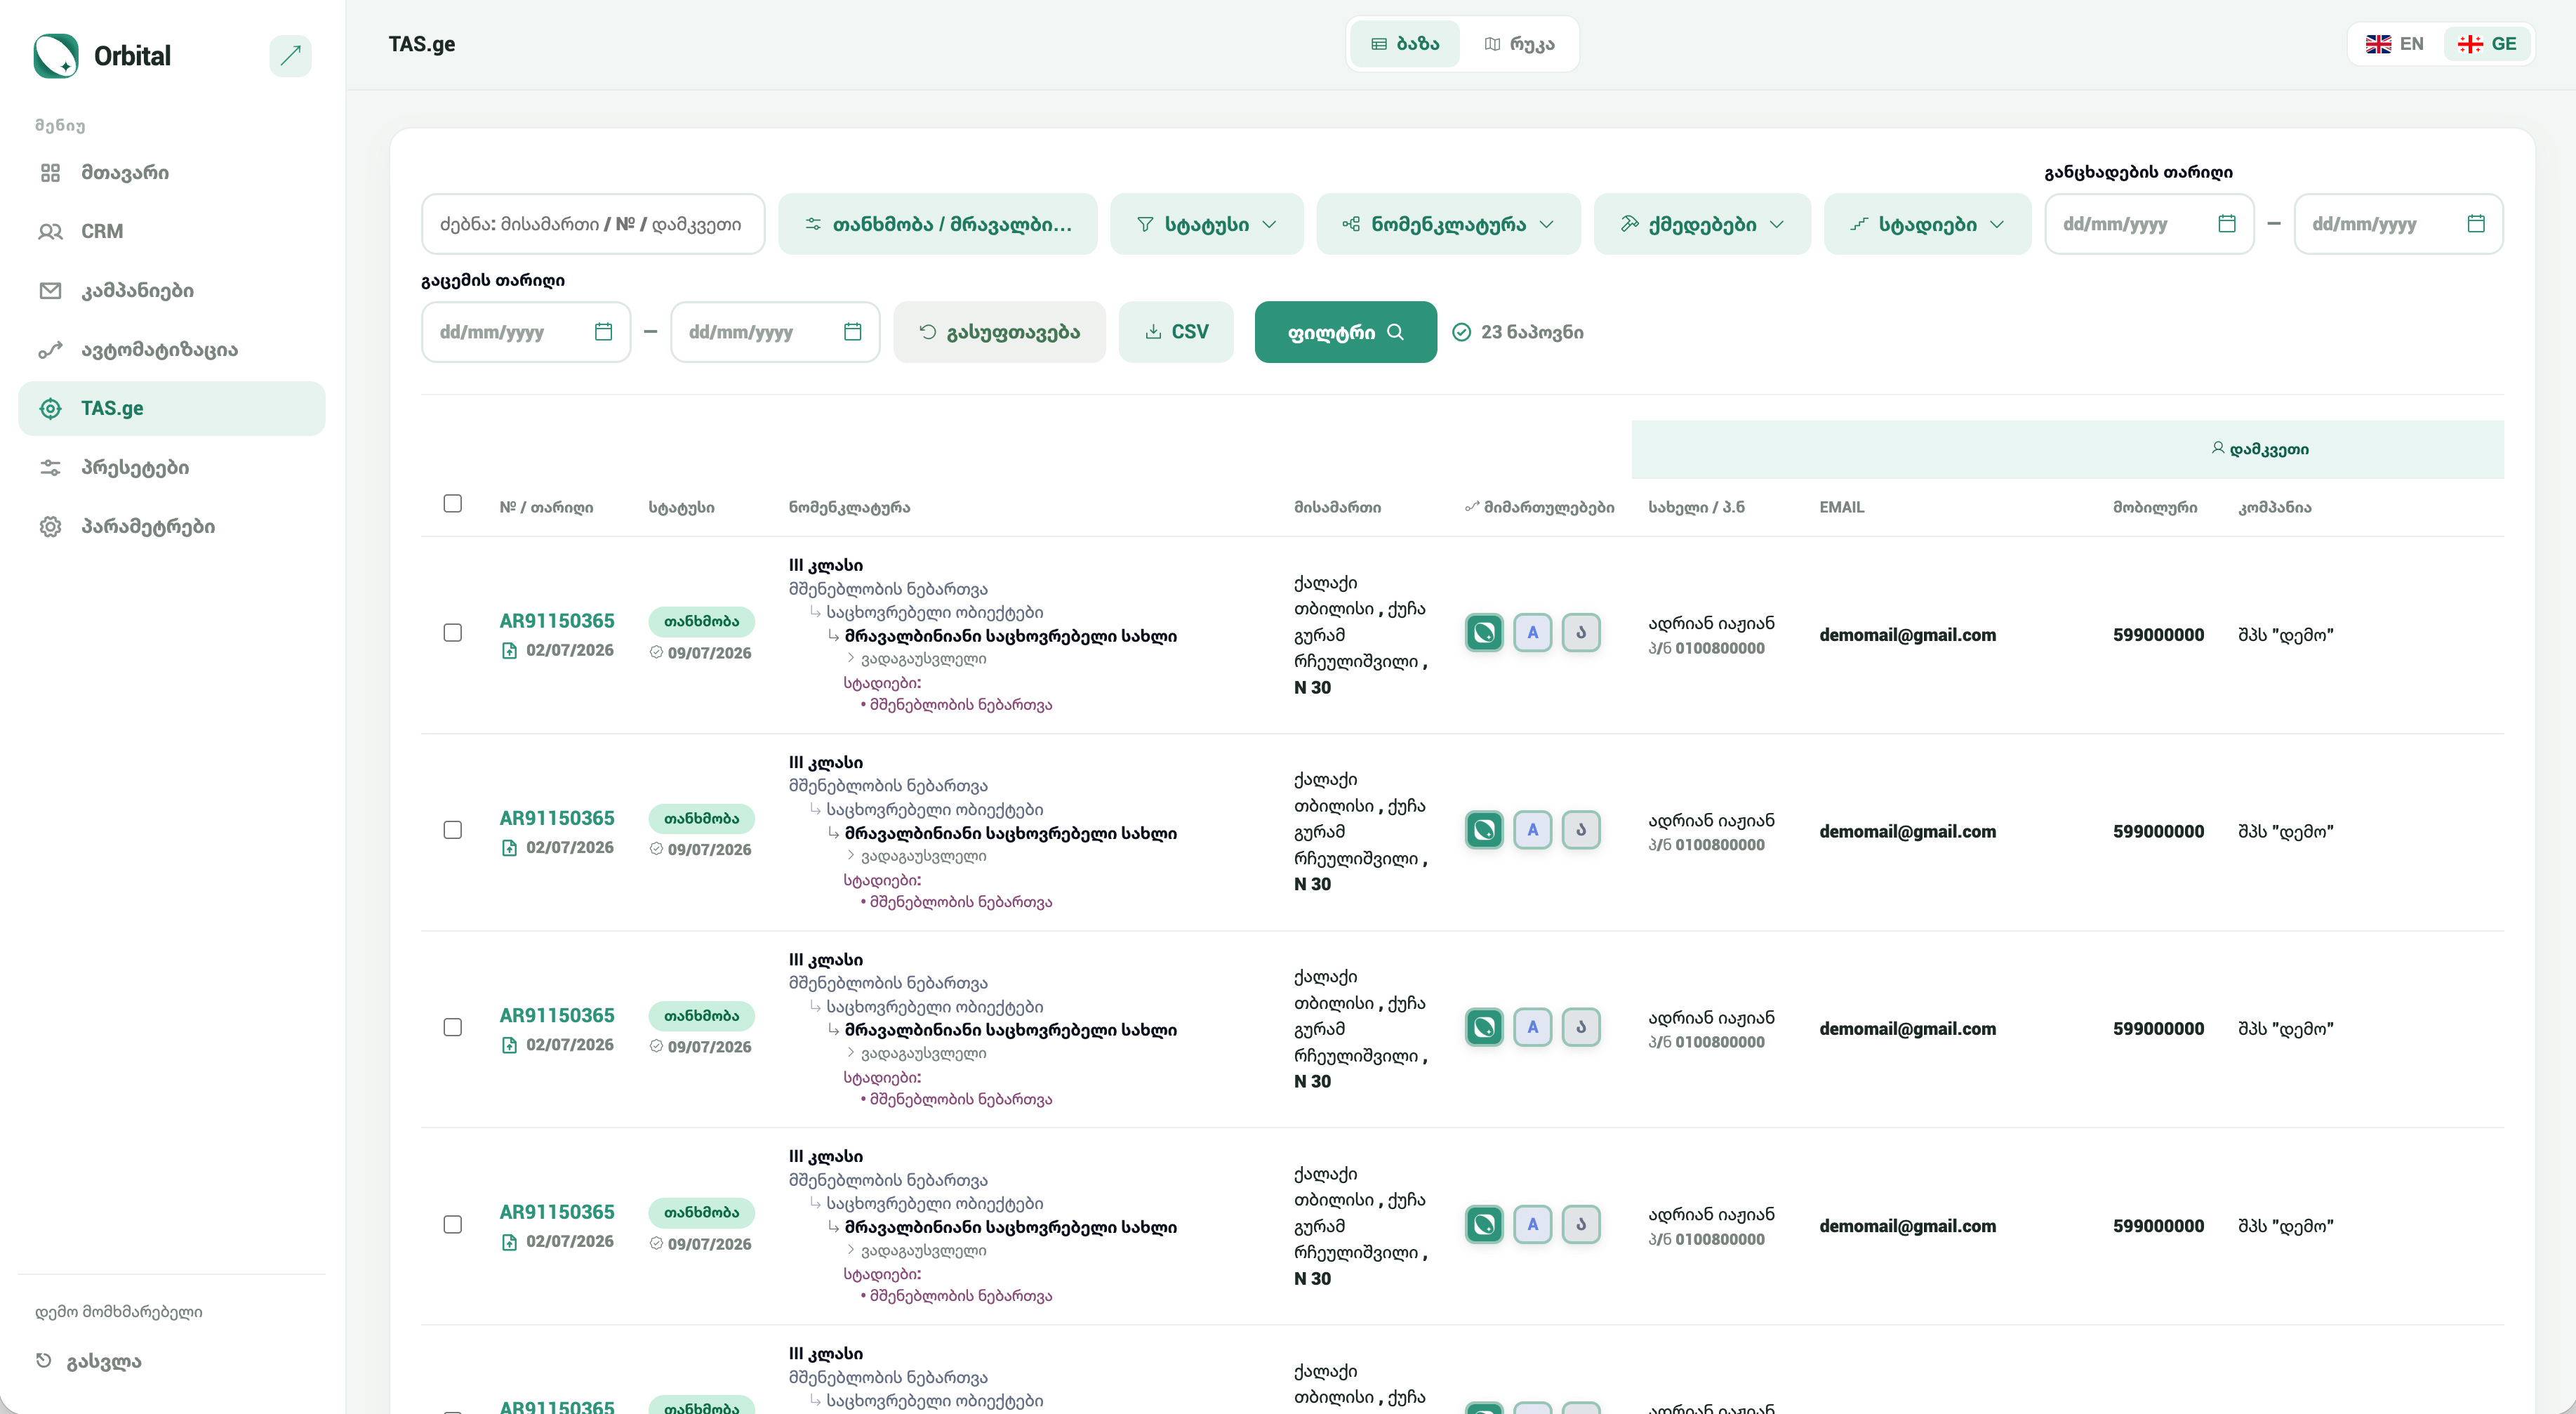Apply filters with the ფილტრი button

click(1345, 332)
